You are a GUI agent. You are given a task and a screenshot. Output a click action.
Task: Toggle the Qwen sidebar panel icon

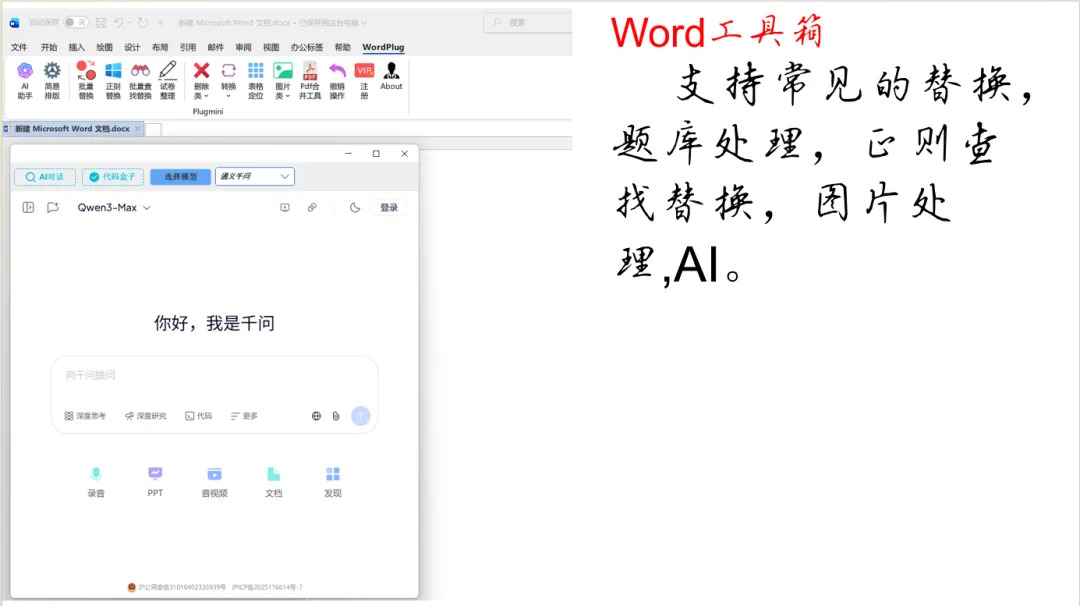pyautogui.click(x=28, y=207)
